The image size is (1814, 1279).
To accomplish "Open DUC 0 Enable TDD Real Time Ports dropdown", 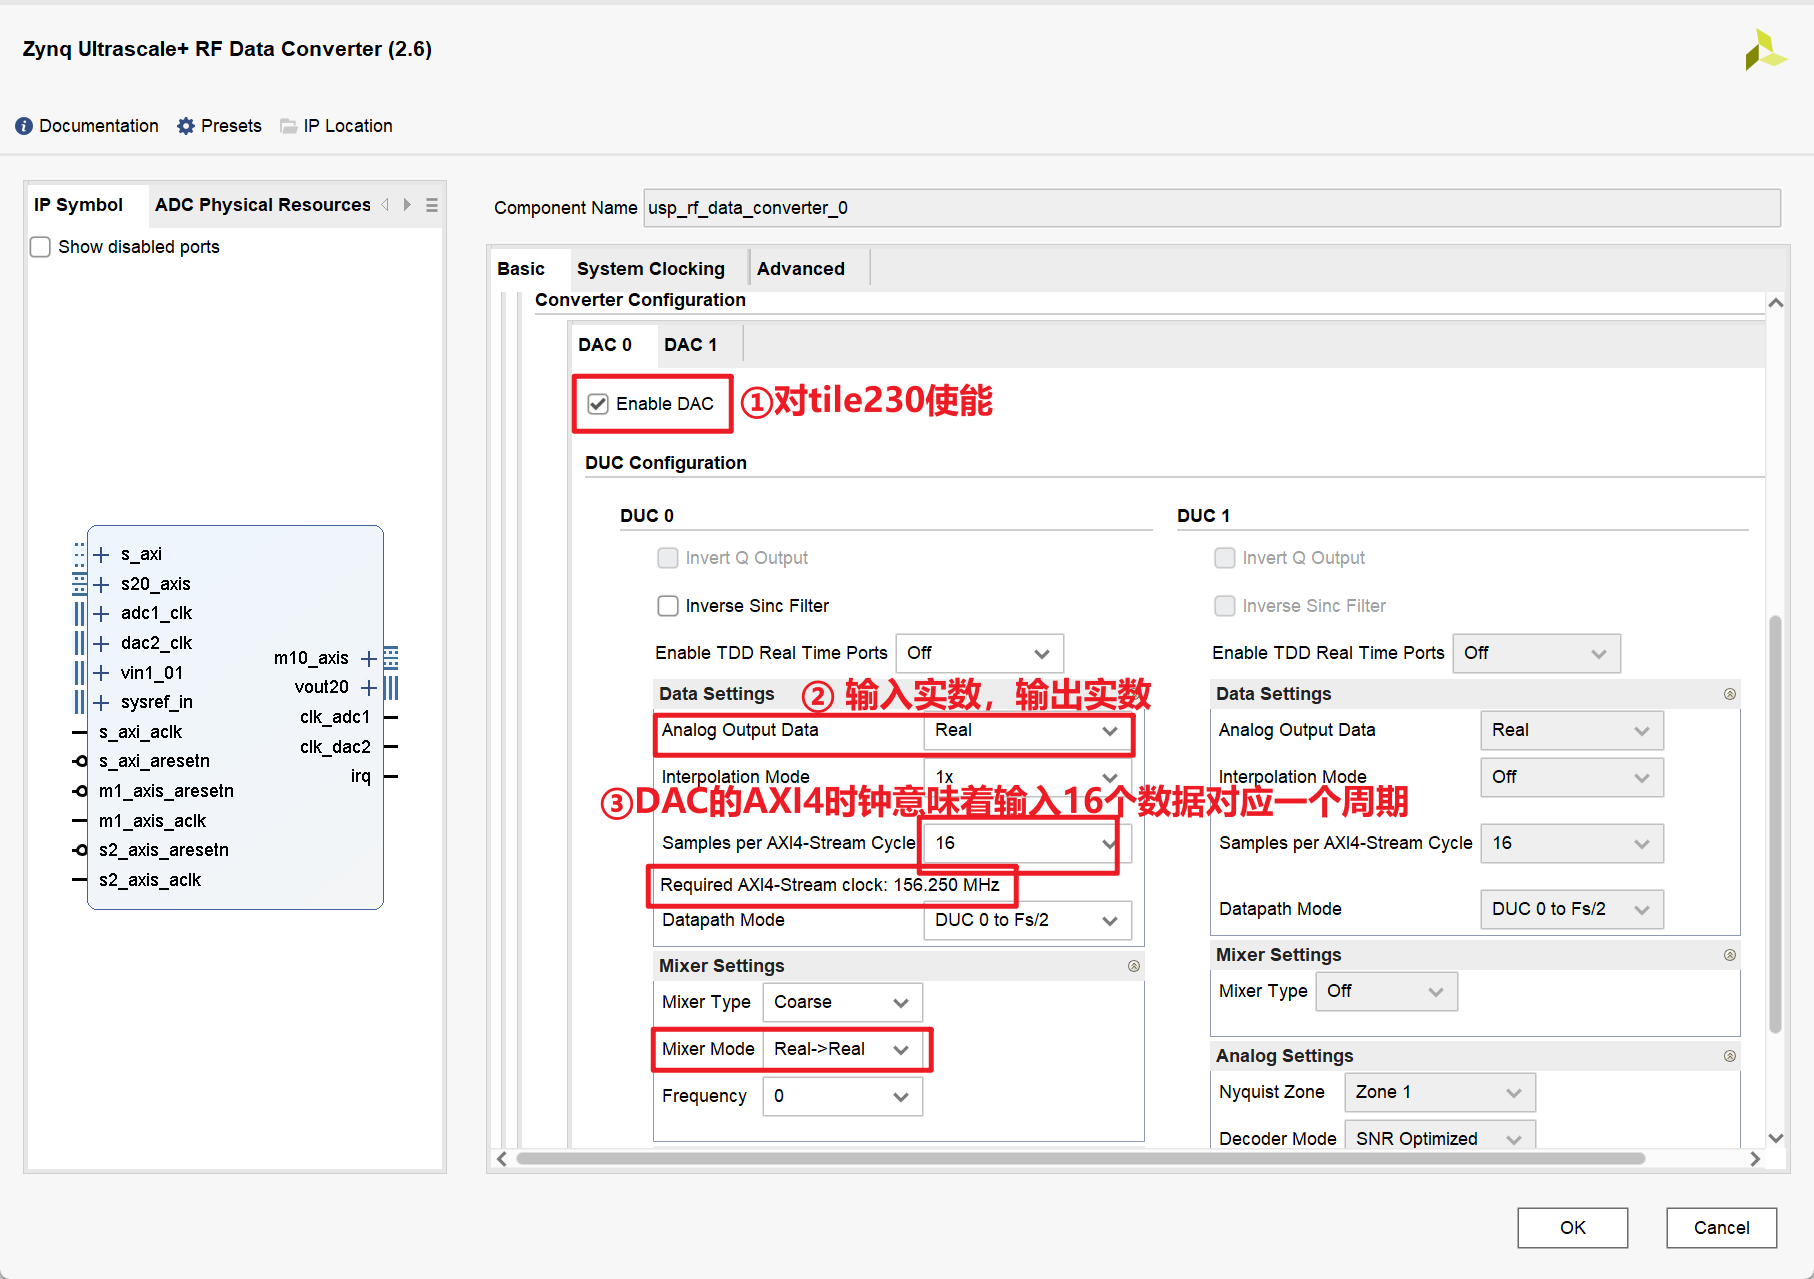I will pyautogui.click(x=979, y=653).
